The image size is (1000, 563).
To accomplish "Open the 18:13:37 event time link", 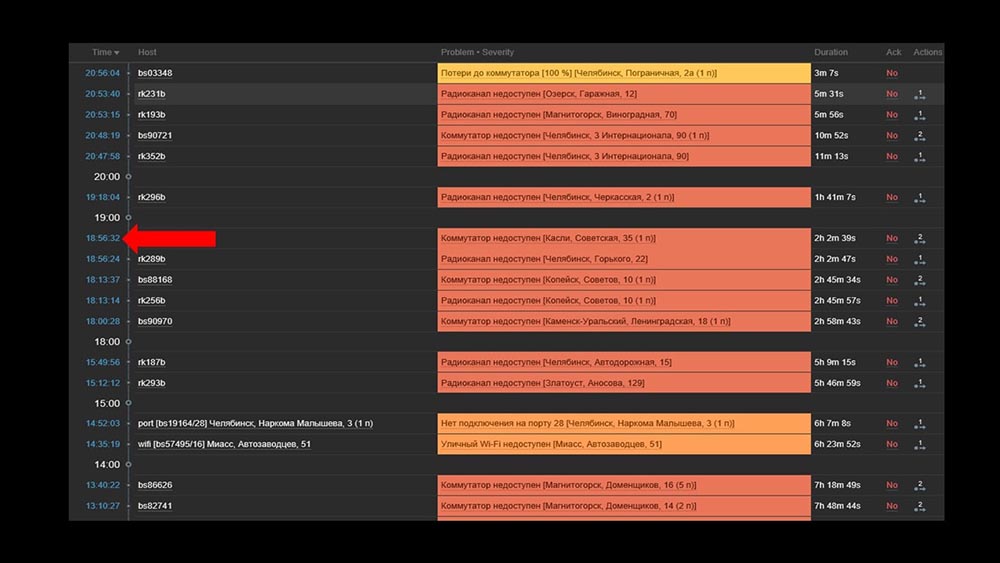I will point(103,279).
